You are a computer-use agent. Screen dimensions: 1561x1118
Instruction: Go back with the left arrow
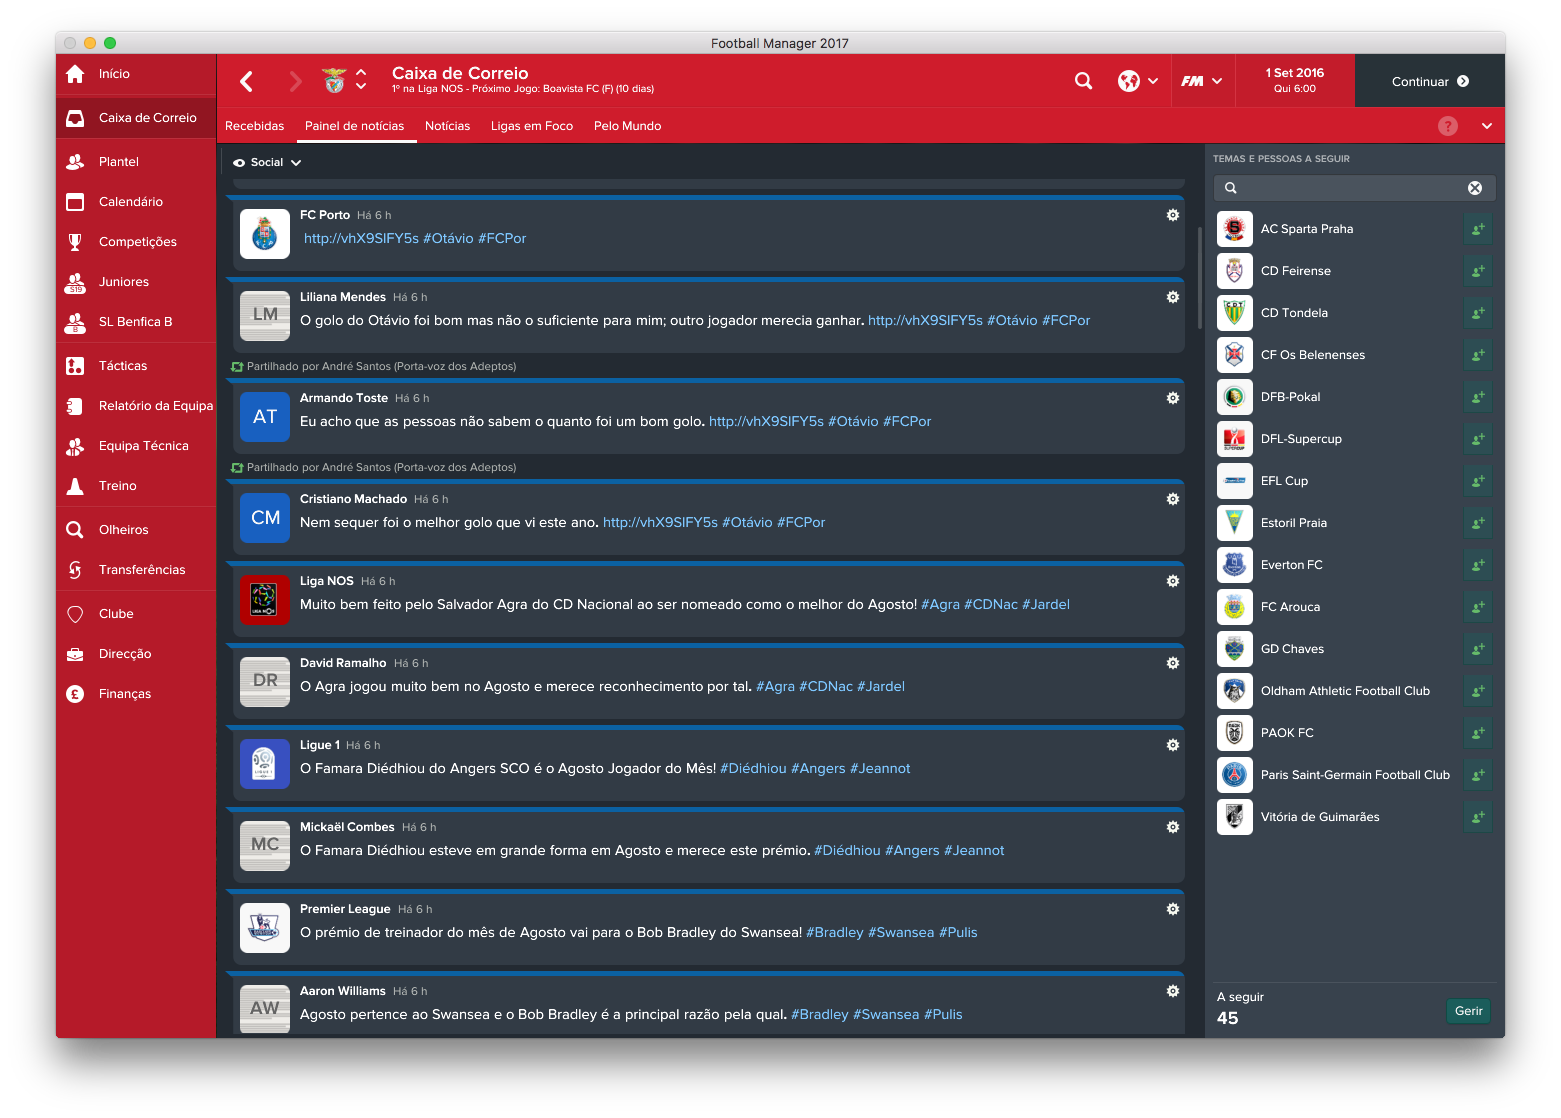[247, 81]
